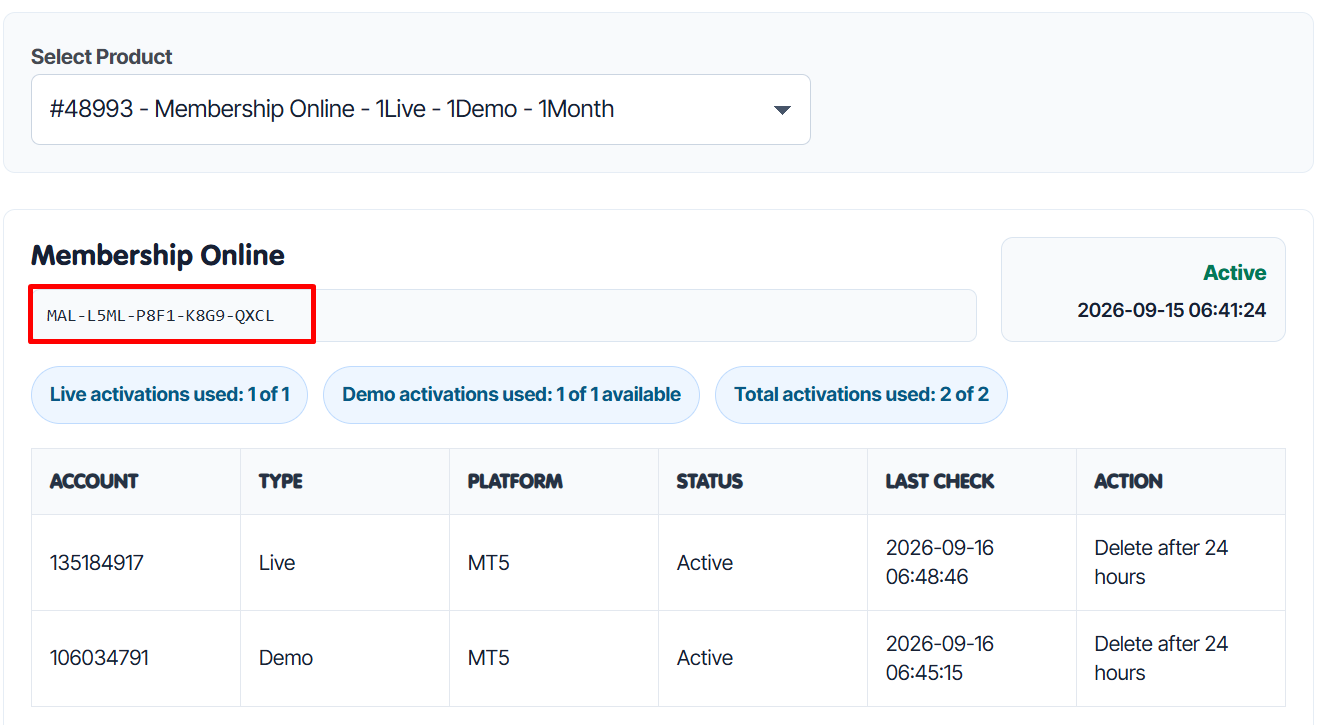Image resolution: width=1330 pixels, height=725 pixels.
Task: Click the Total activations used badge
Action: (861, 394)
